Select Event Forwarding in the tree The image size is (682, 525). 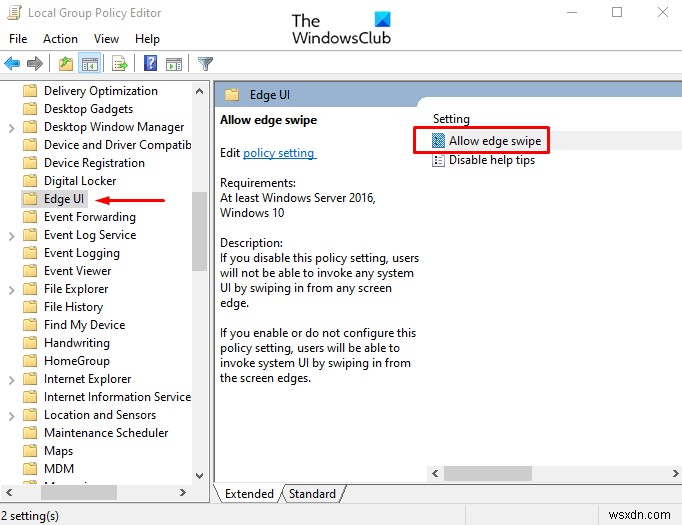pos(90,217)
